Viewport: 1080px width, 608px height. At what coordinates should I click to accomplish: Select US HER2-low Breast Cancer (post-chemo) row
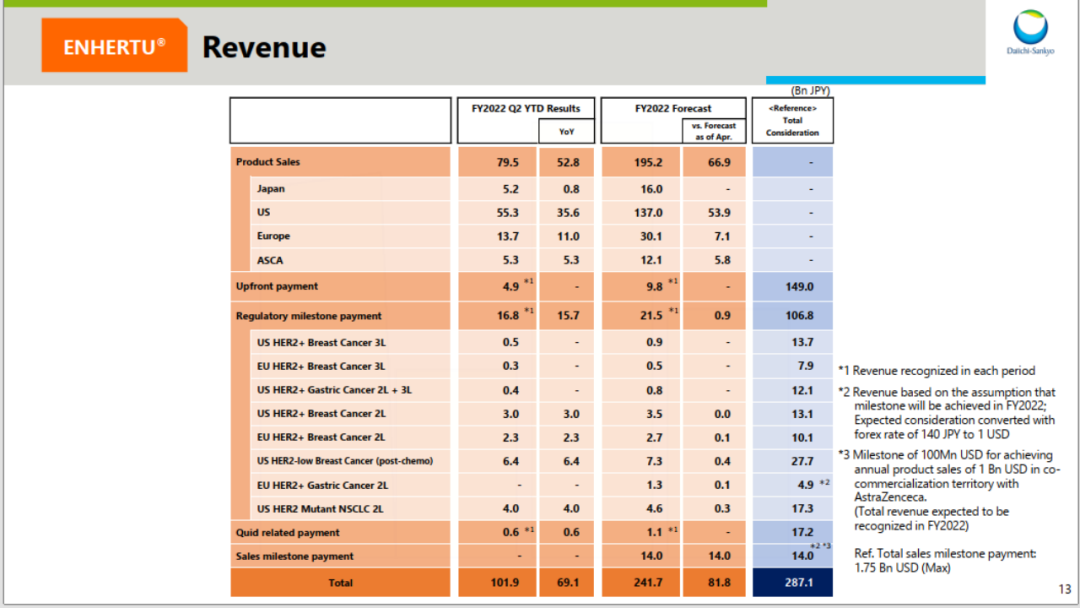(345, 461)
